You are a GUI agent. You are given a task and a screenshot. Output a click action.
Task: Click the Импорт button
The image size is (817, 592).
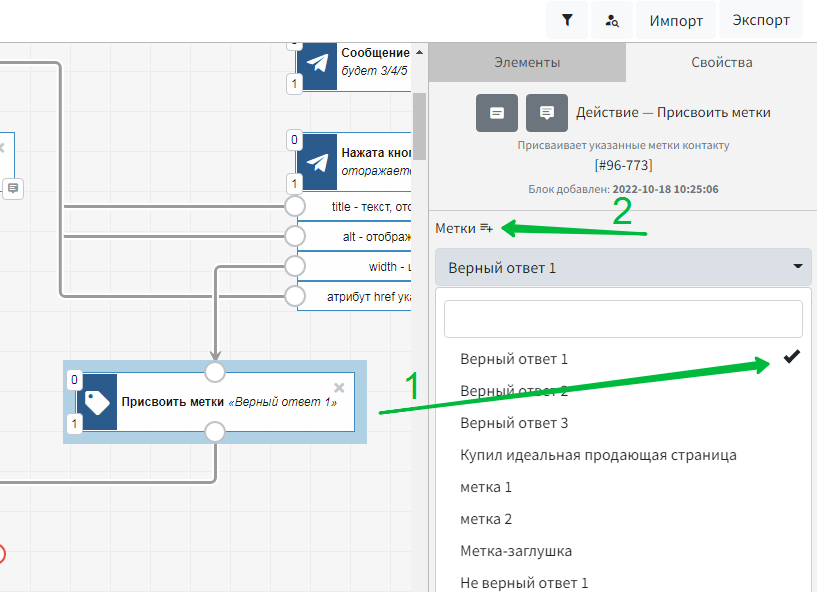(x=676, y=20)
